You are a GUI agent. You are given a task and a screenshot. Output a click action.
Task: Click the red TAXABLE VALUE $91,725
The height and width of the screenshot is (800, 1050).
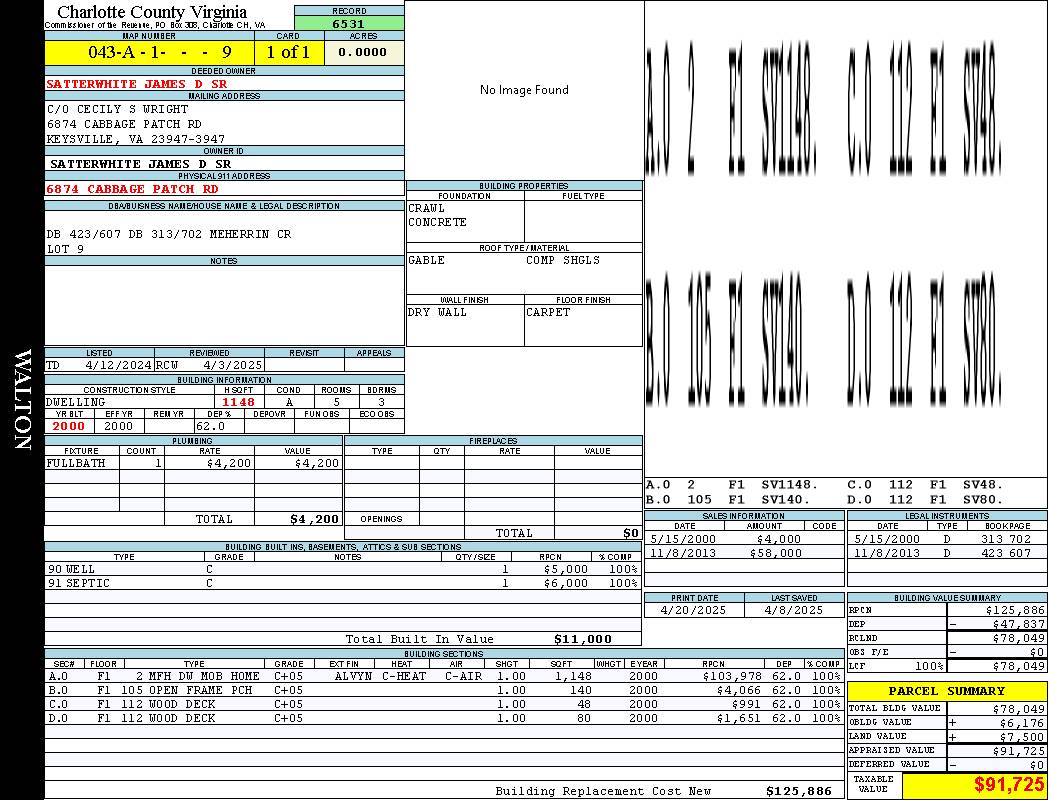click(1009, 785)
